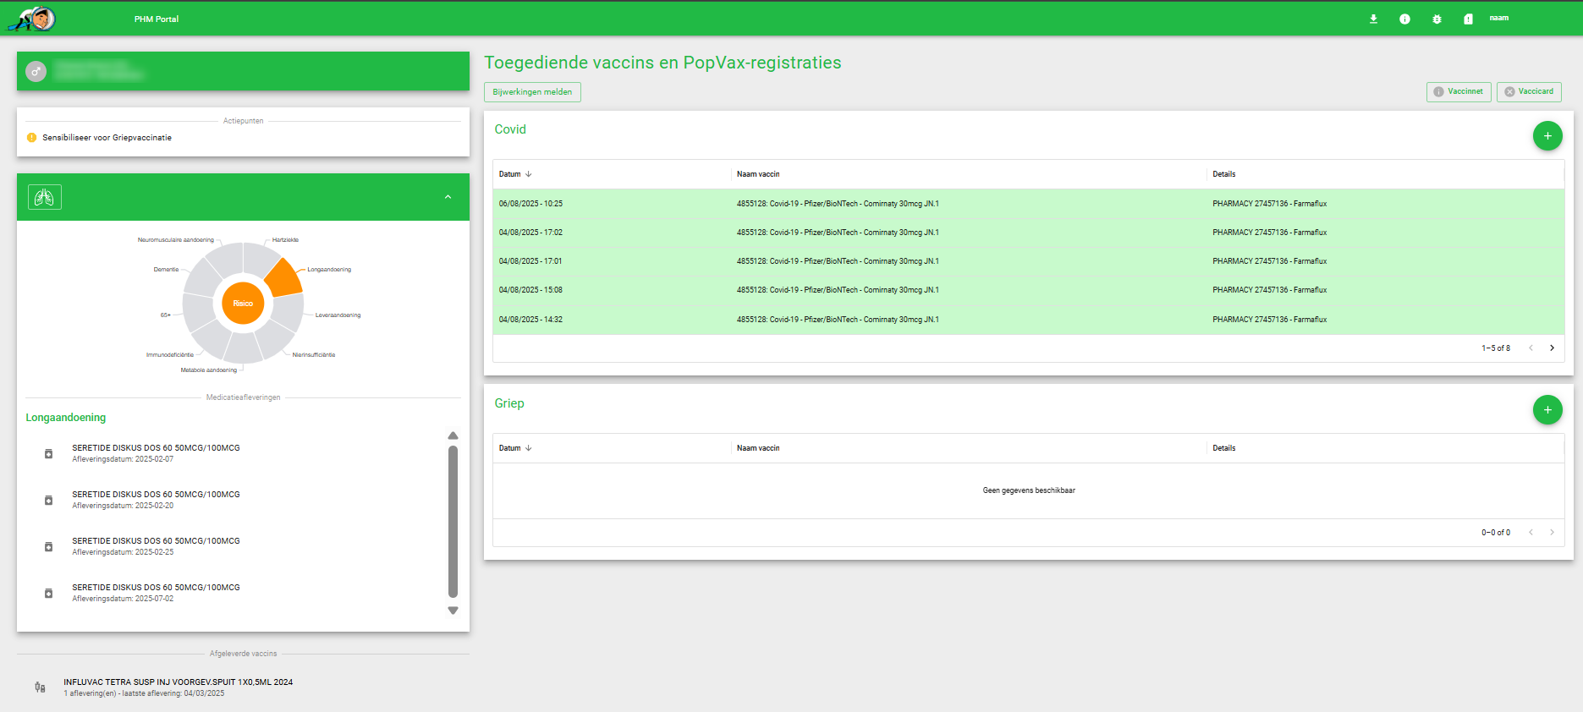Screen dimensions: 1583x712
Task: Sort Griep table by Datum column
Action: coord(515,448)
